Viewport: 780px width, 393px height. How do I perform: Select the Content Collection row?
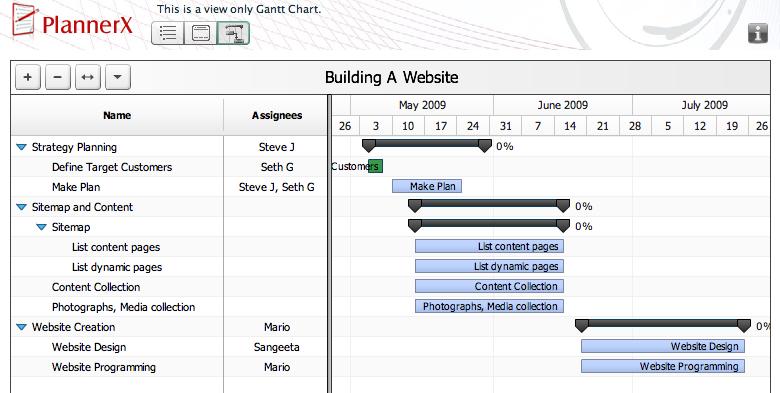click(169, 287)
